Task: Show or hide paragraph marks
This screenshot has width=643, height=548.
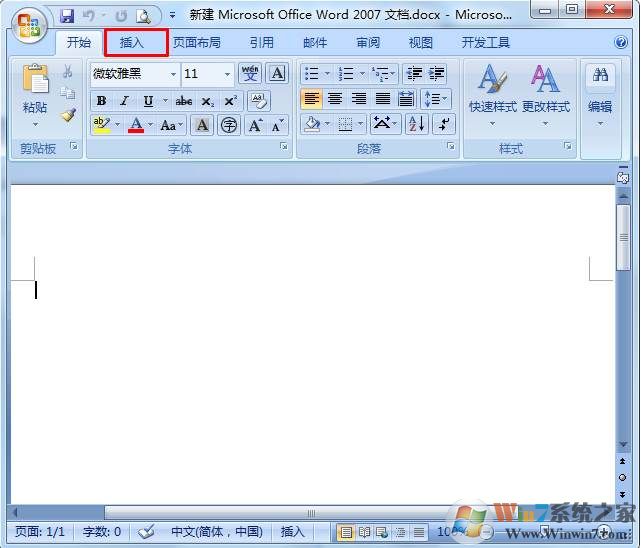Action: [444, 123]
